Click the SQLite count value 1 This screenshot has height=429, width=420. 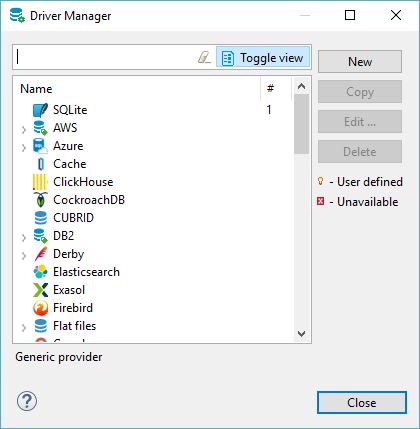tap(269, 110)
